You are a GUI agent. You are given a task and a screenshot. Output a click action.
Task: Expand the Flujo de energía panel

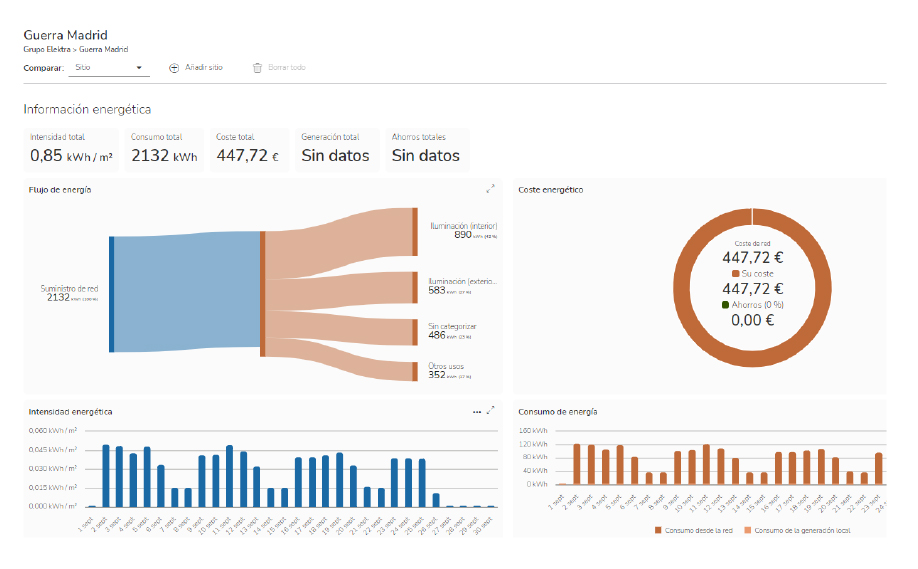pos(490,189)
